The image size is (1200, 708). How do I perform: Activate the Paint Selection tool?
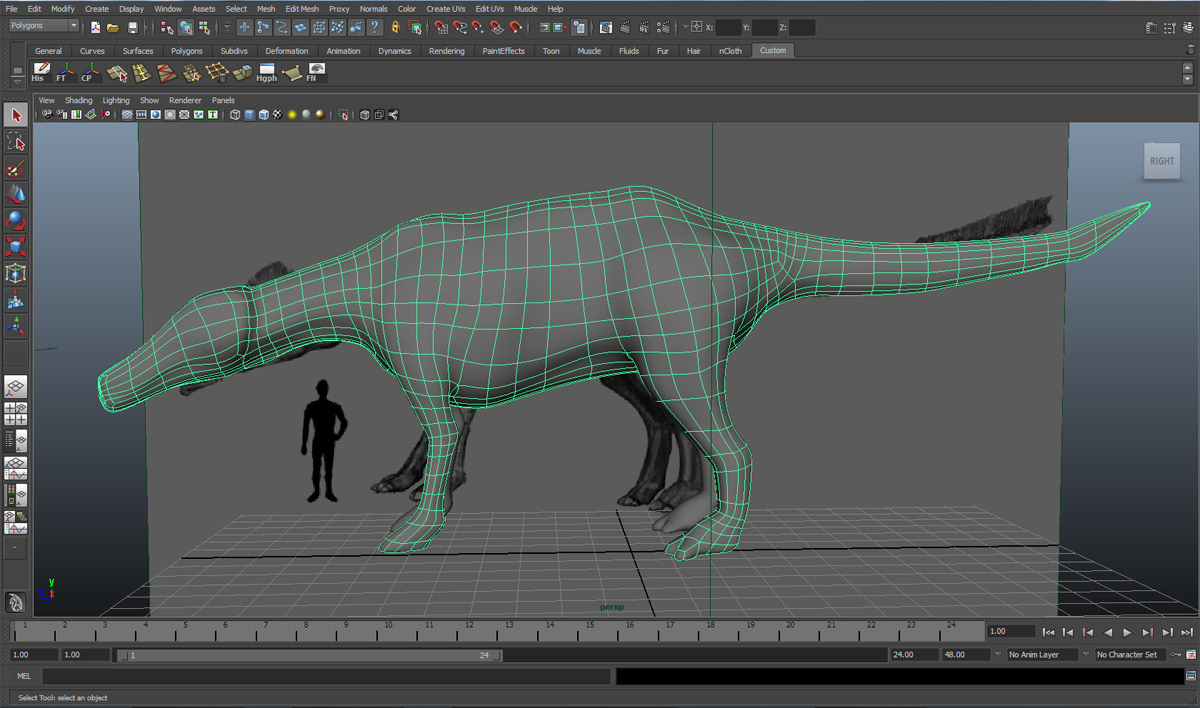pos(15,168)
